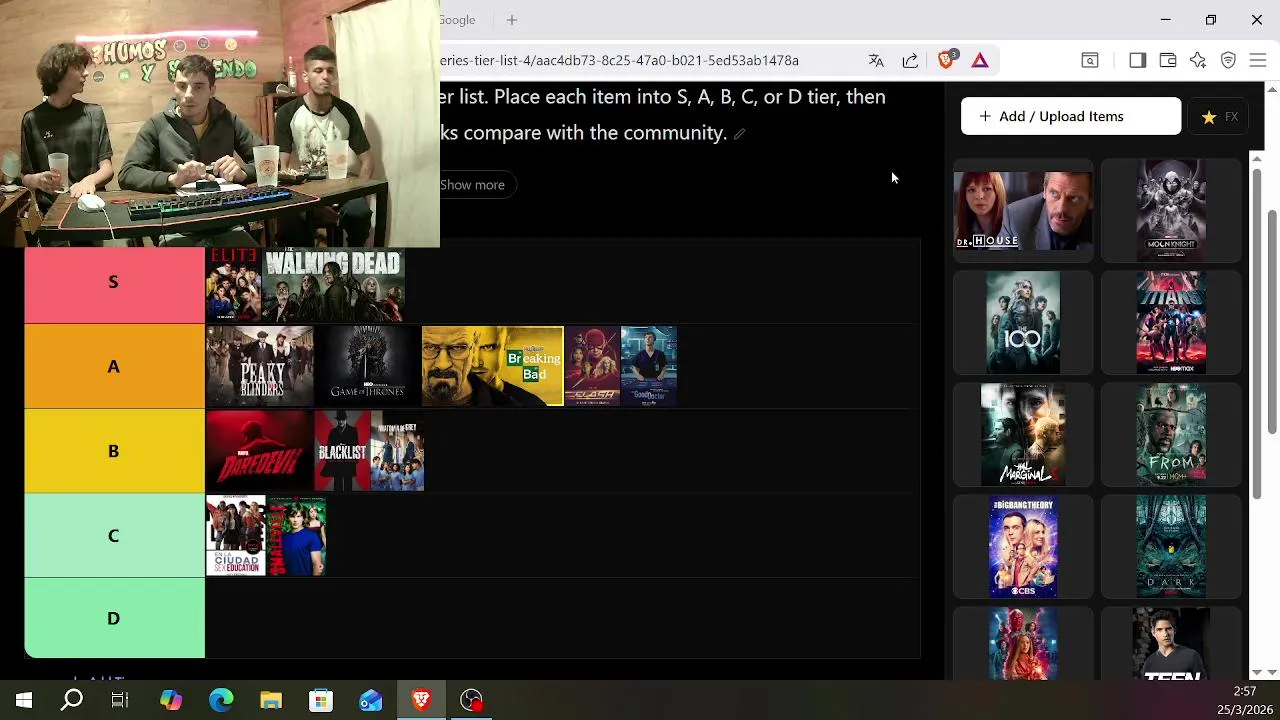
Task: Pick The 100 item from pool
Action: pos(1023,322)
